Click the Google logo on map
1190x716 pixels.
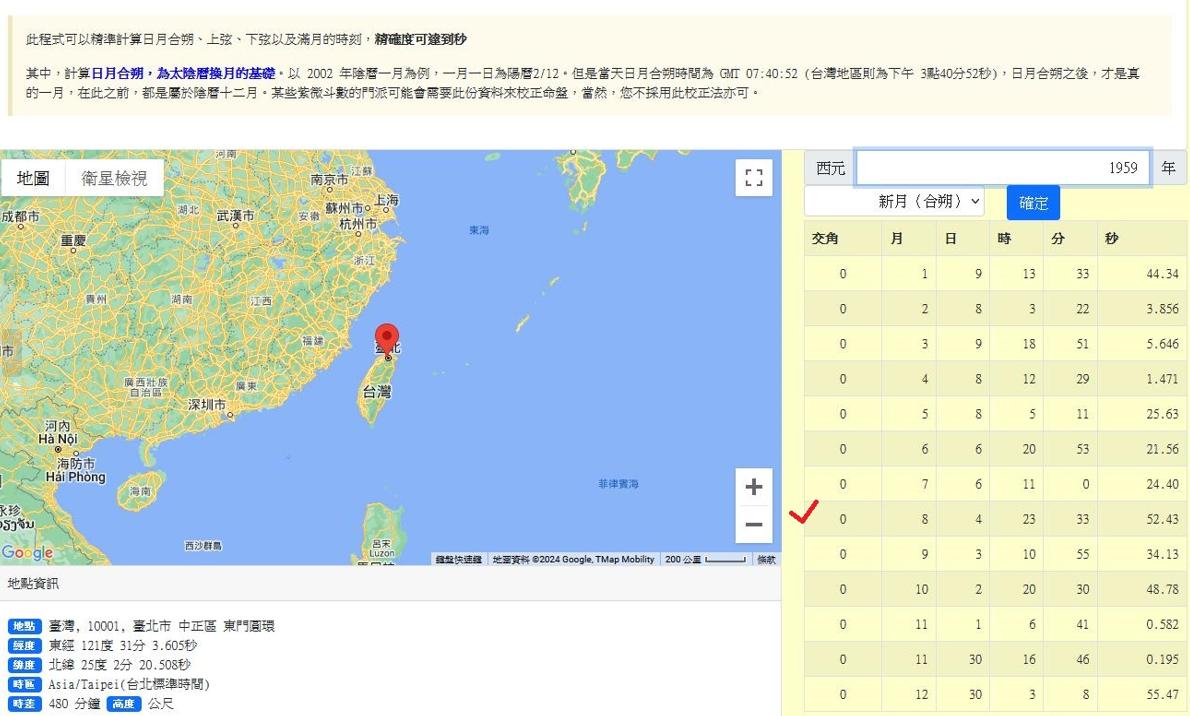[27, 553]
